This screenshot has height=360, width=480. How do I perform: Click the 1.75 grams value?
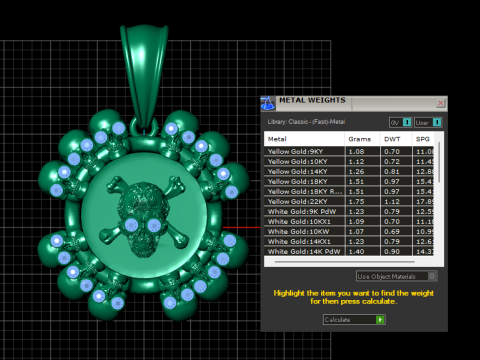pyautogui.click(x=356, y=202)
